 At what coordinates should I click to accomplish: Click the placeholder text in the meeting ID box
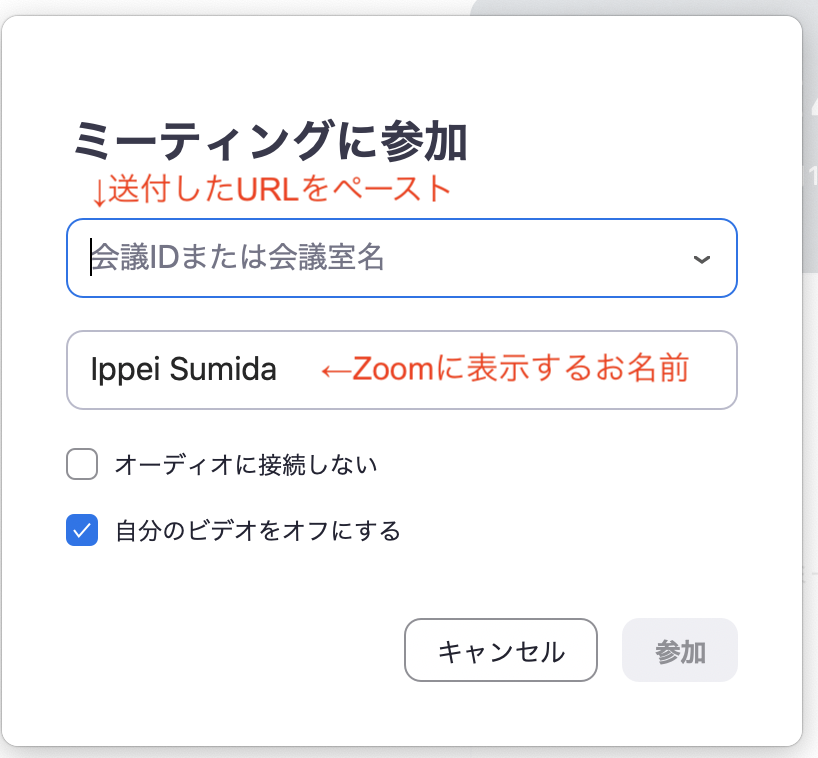[238, 257]
